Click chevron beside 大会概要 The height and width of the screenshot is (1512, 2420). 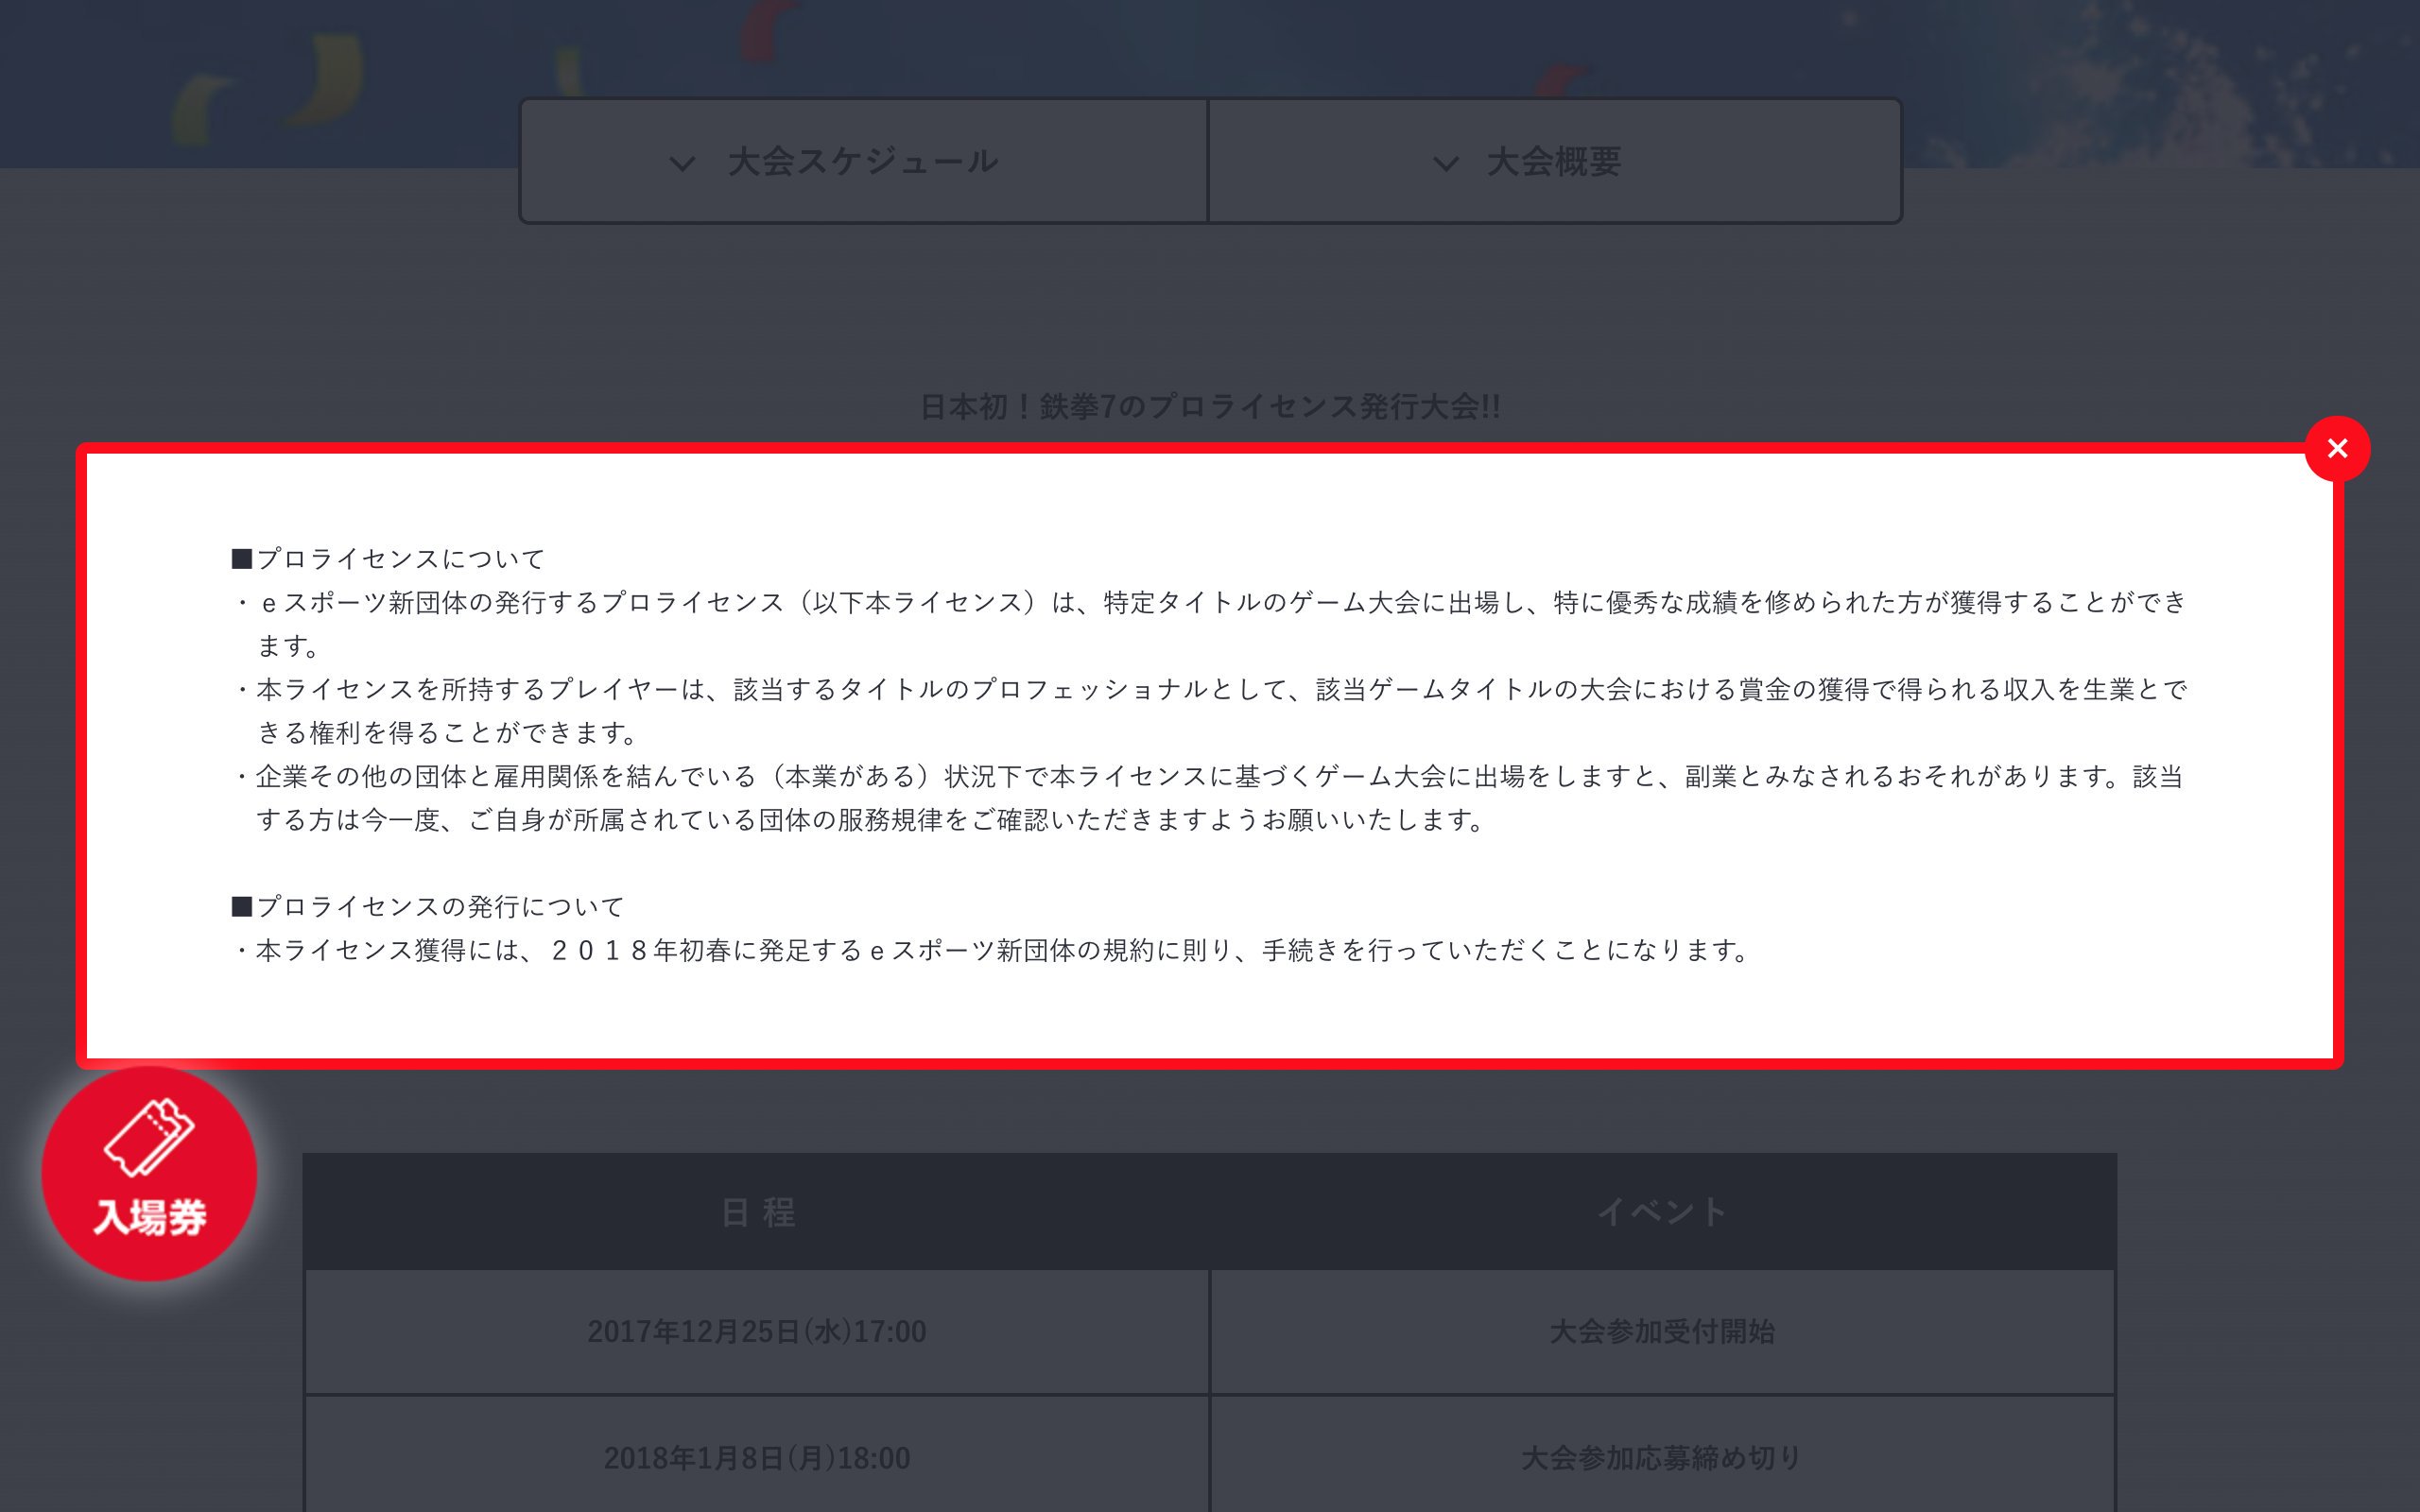tap(1445, 163)
